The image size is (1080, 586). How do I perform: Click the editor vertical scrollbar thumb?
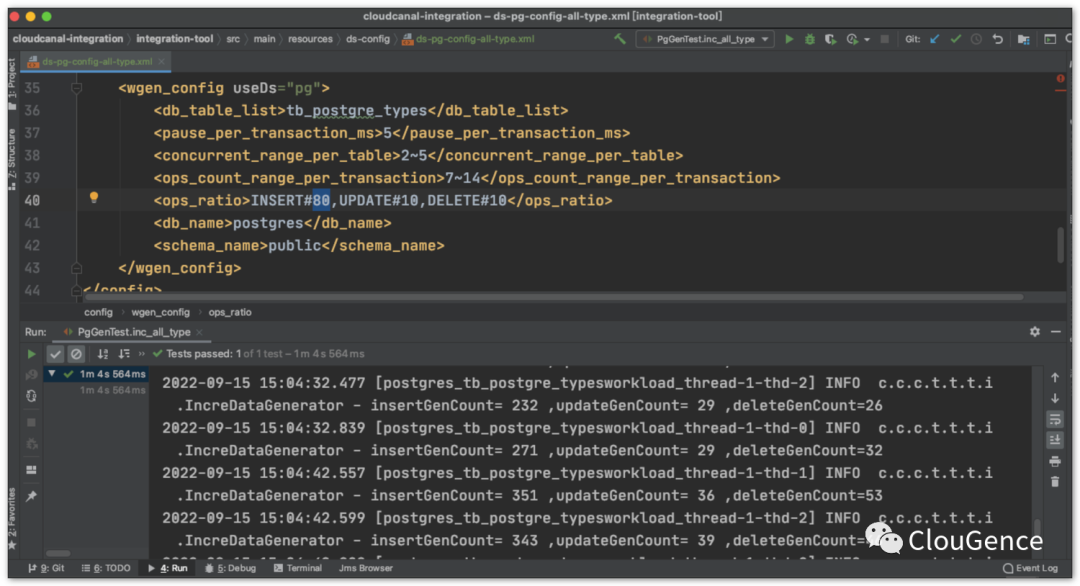(x=1061, y=245)
